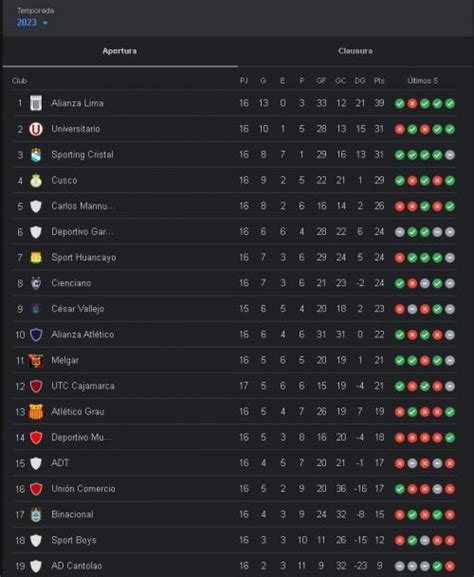Click Universitario's first red loss indicator

[x=400, y=129]
